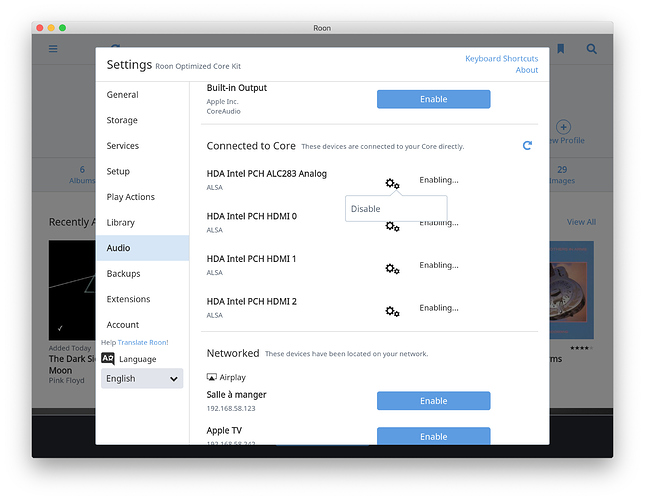Click the HDA Intel PCH ALC283 Analog device name
Screen dimensions: 645x500
pos(267,174)
